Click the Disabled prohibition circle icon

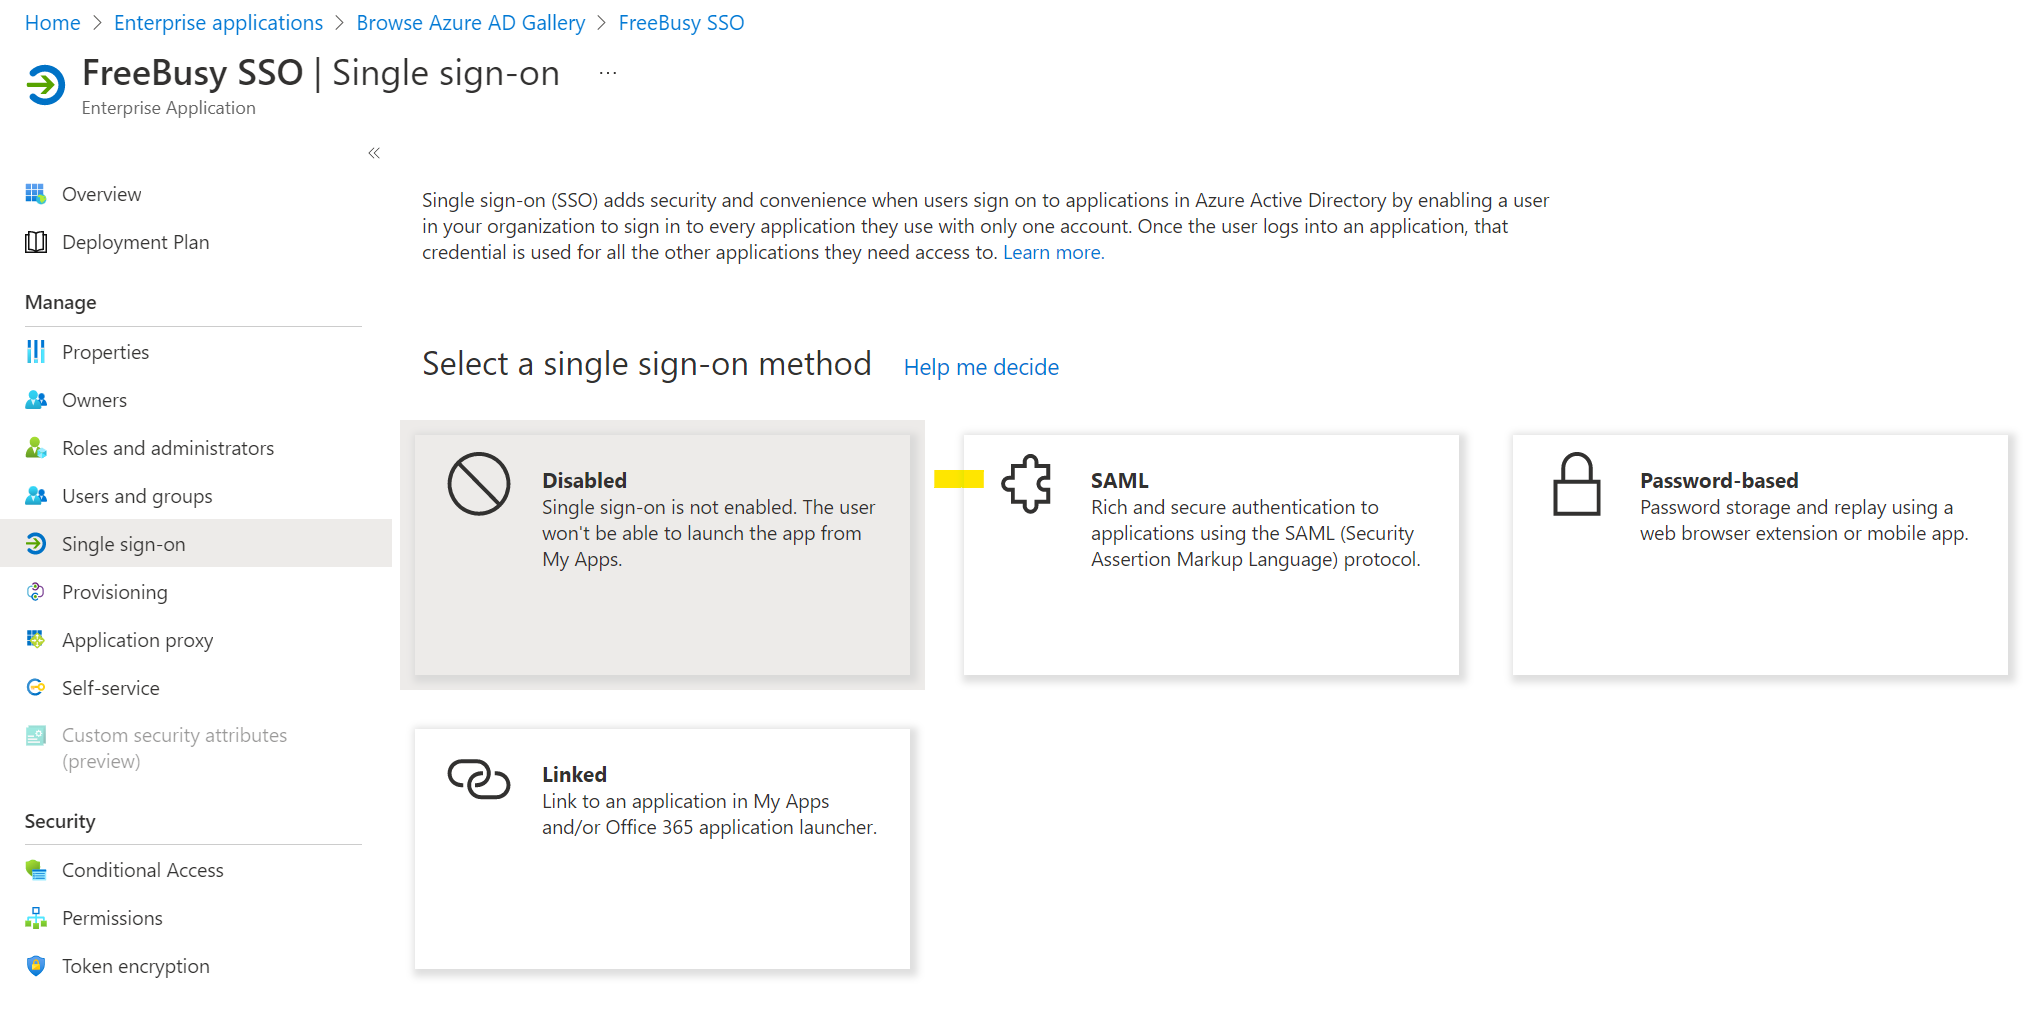pos(479,484)
